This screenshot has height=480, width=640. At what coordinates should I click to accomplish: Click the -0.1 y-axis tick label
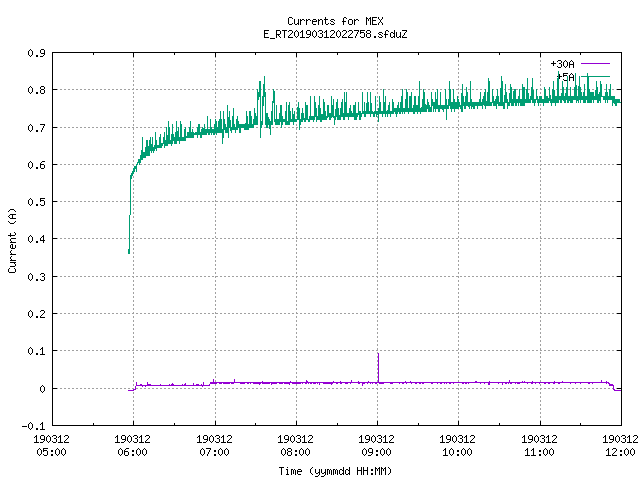33,426
